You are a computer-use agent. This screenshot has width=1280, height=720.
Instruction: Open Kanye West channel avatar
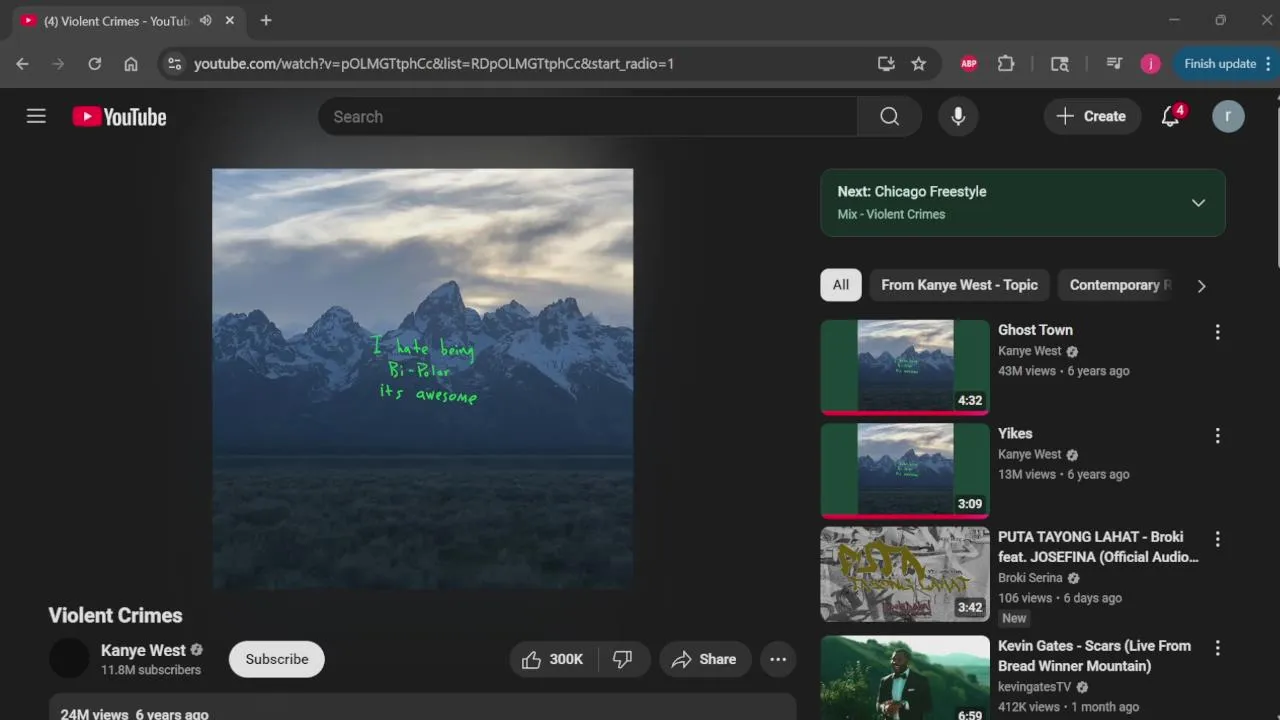(x=69, y=658)
